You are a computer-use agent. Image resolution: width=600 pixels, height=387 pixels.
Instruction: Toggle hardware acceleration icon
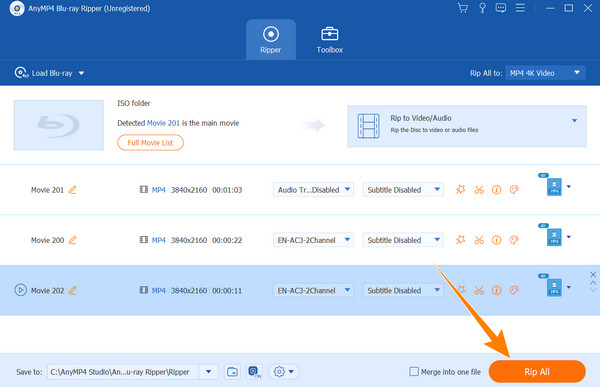click(x=254, y=372)
